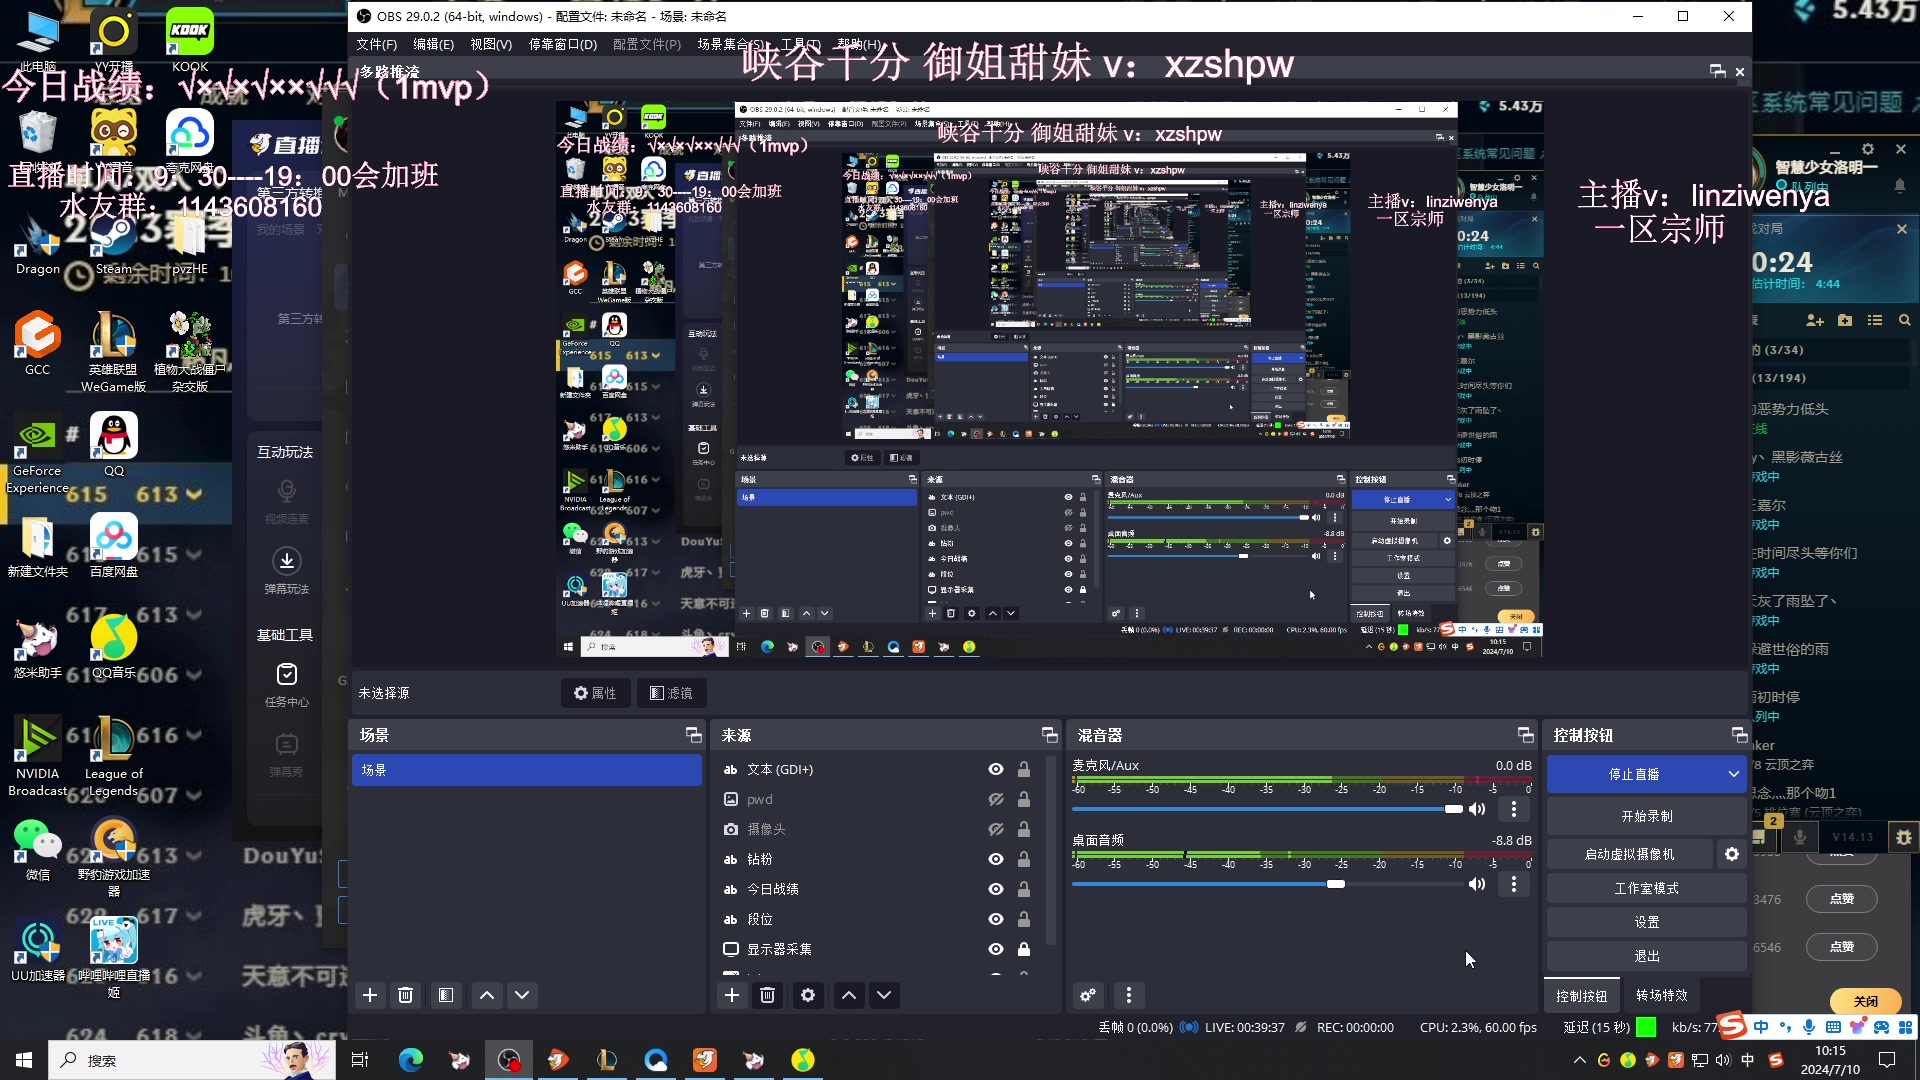Open the Windows Start menu
The width and height of the screenshot is (1920, 1080).
coord(24,1060)
